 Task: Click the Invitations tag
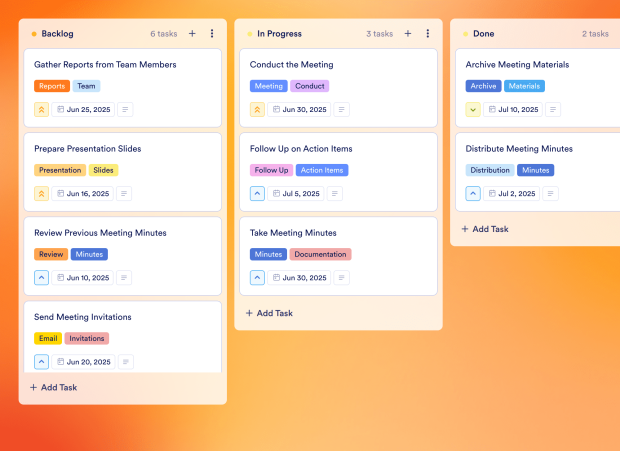(87, 339)
